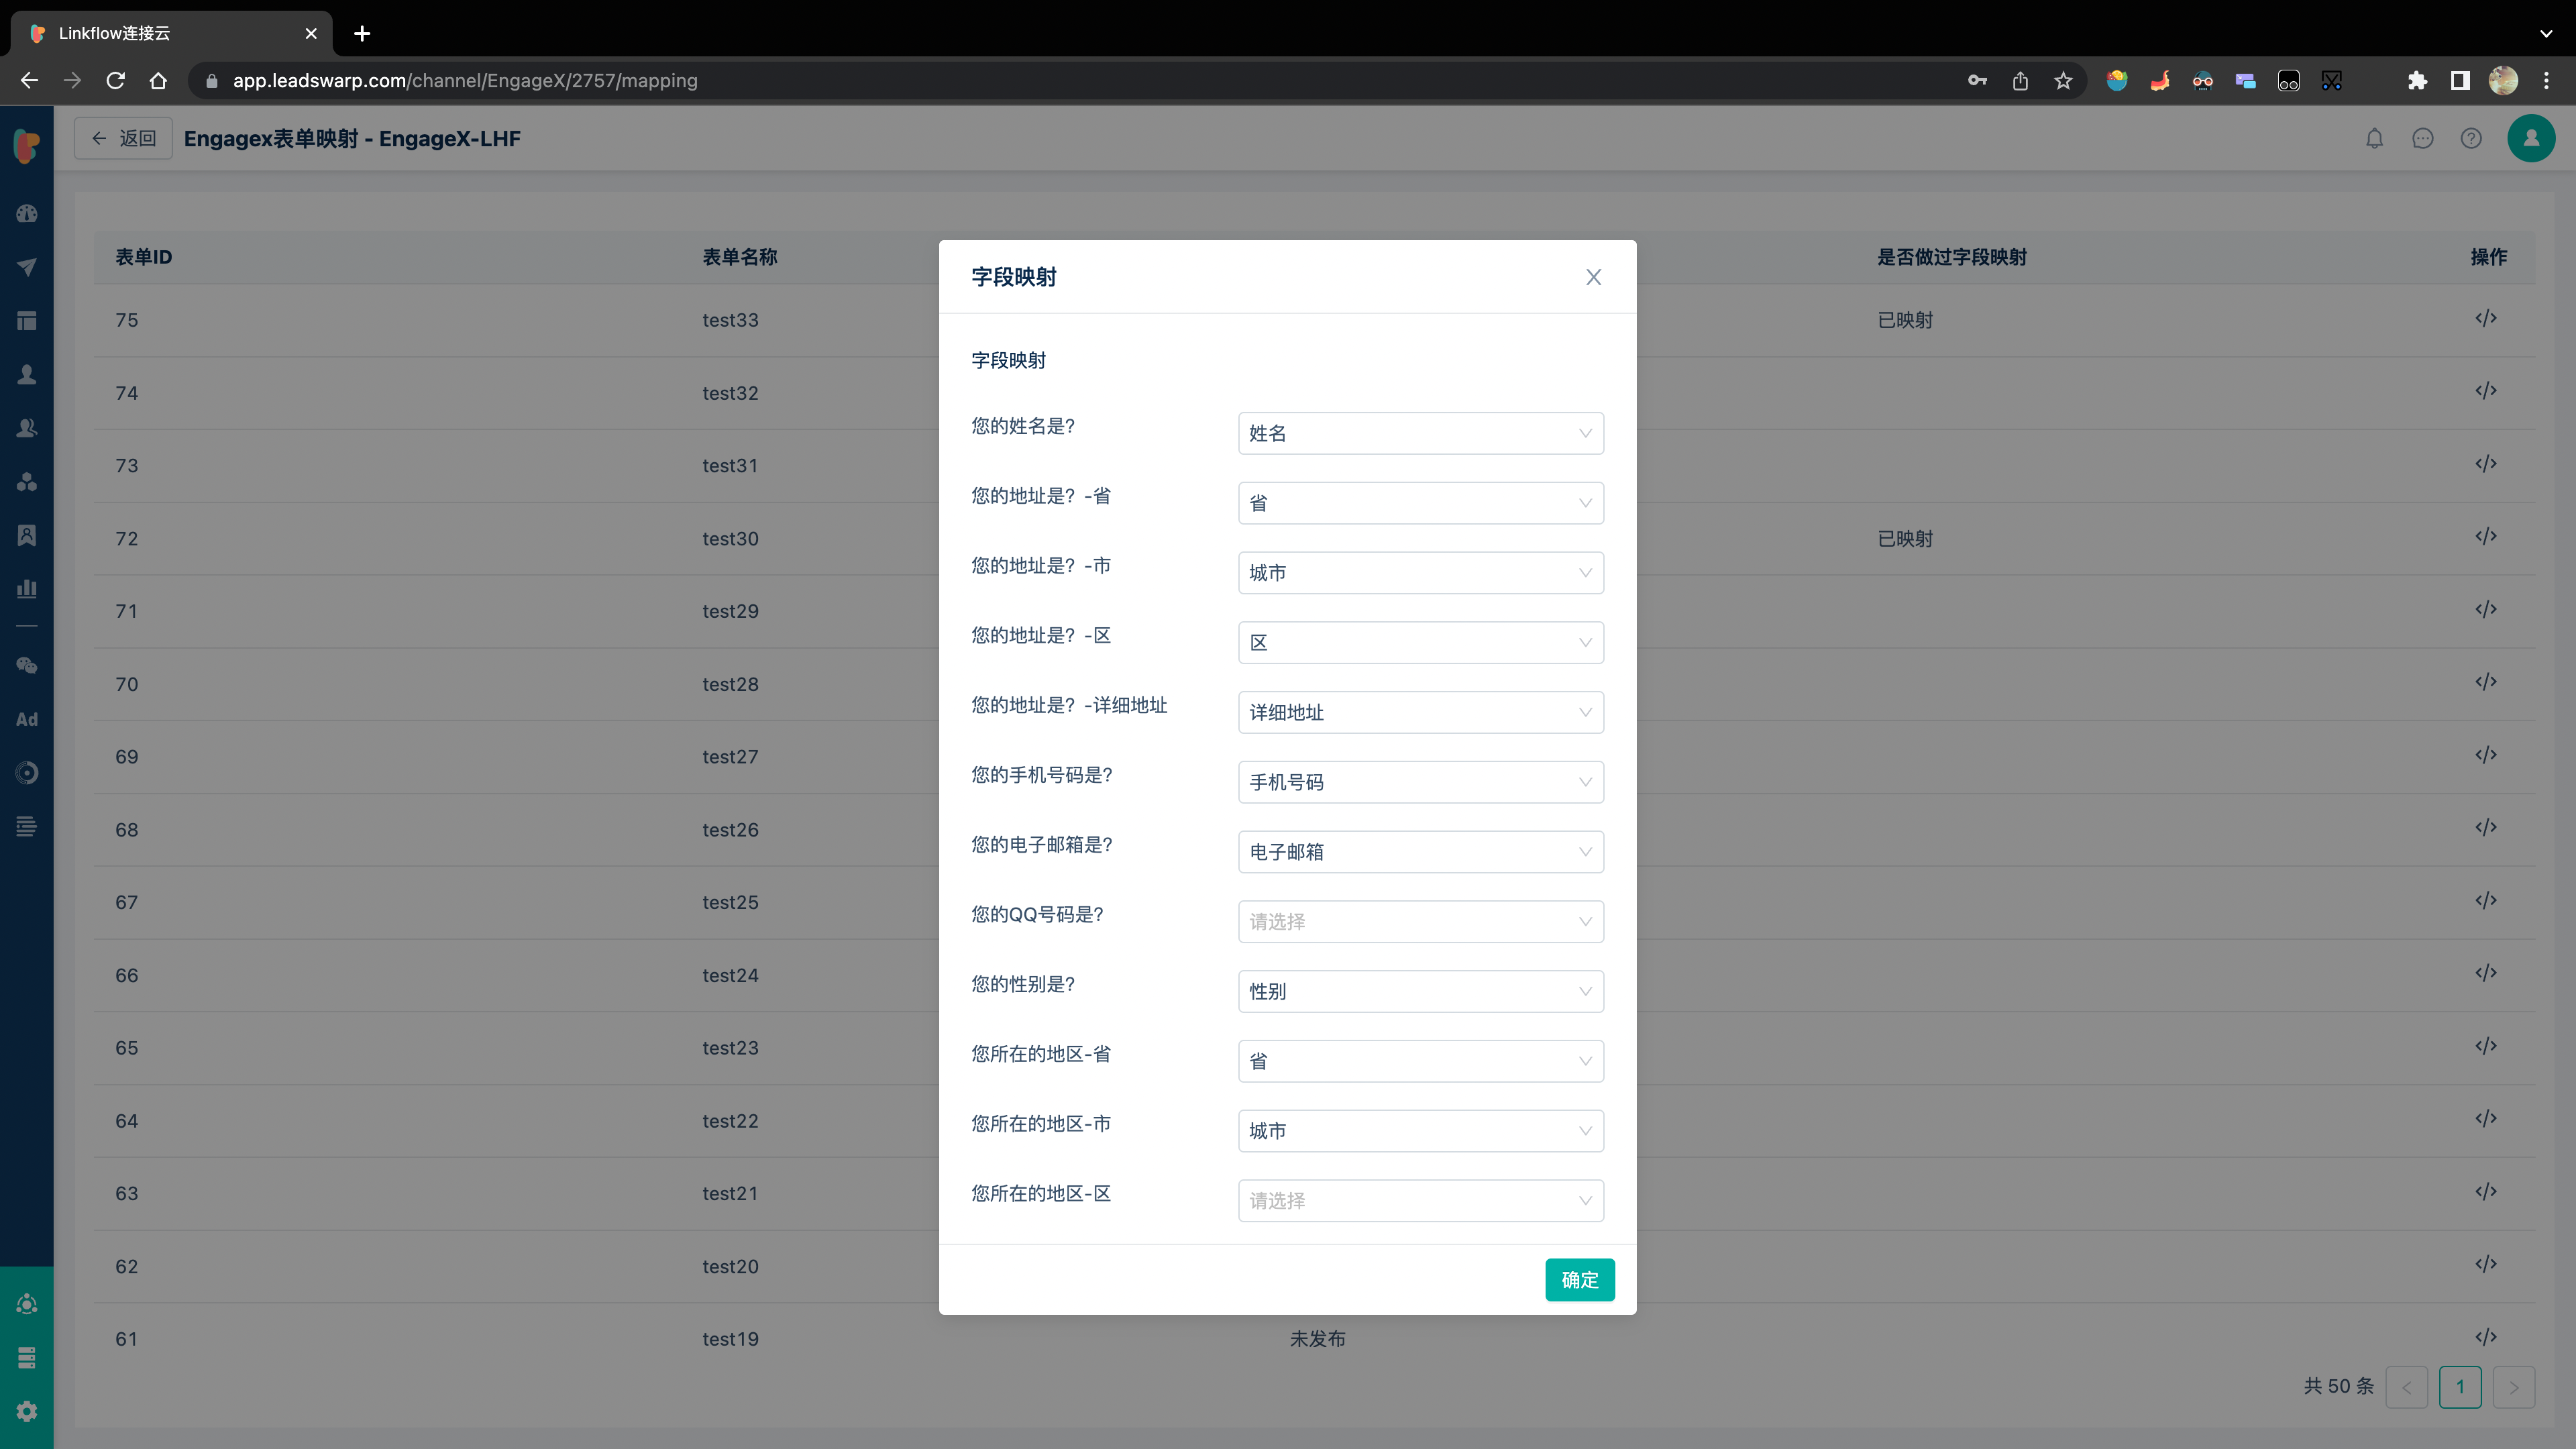Open field mapping code icon for row 72

click(2486, 536)
